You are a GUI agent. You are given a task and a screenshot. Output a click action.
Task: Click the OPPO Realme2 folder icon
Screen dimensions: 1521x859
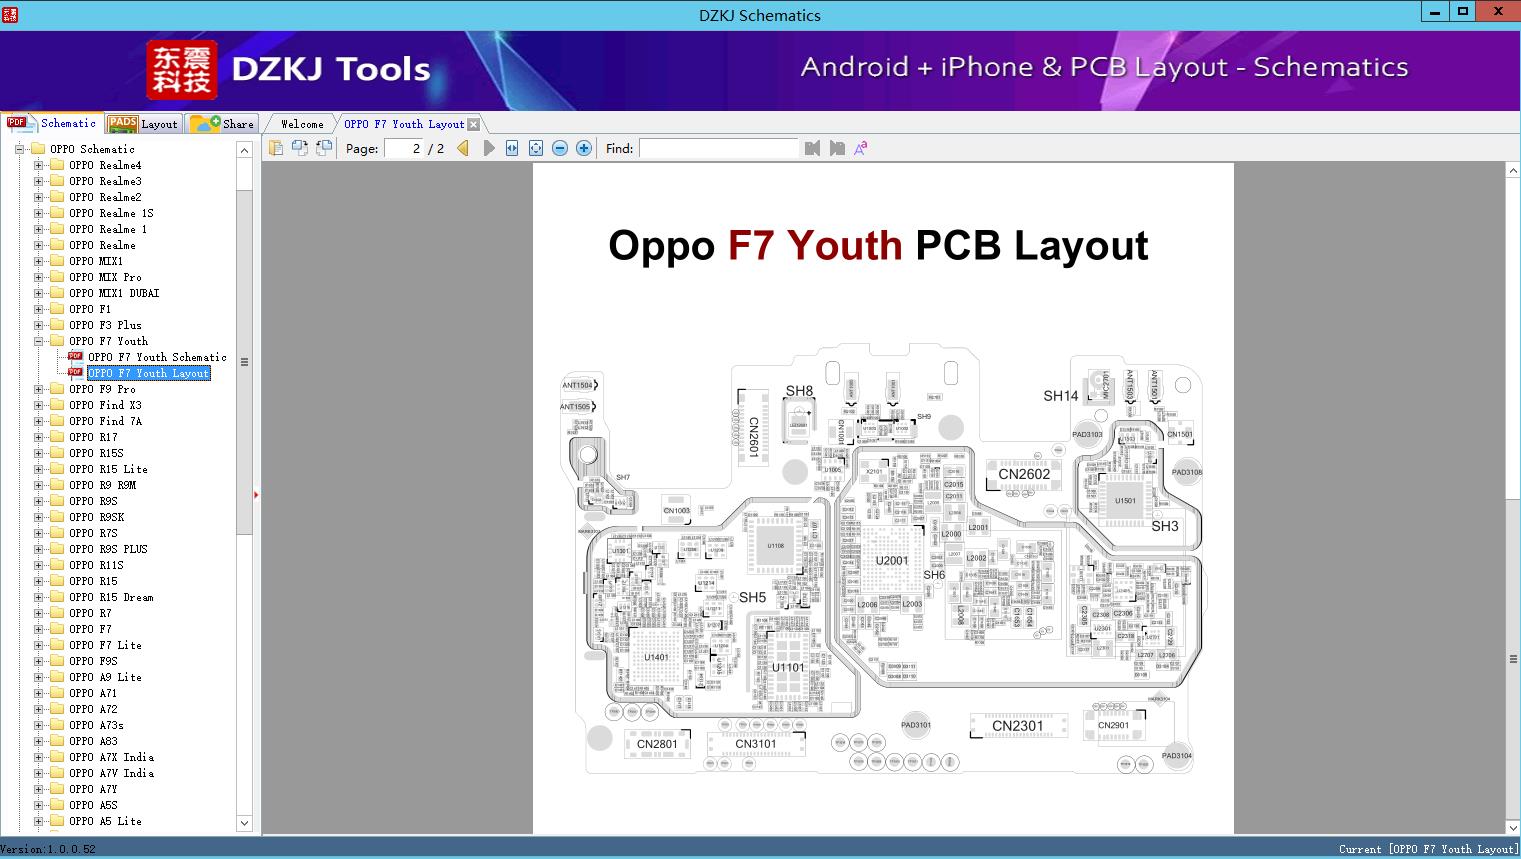[x=57, y=197]
